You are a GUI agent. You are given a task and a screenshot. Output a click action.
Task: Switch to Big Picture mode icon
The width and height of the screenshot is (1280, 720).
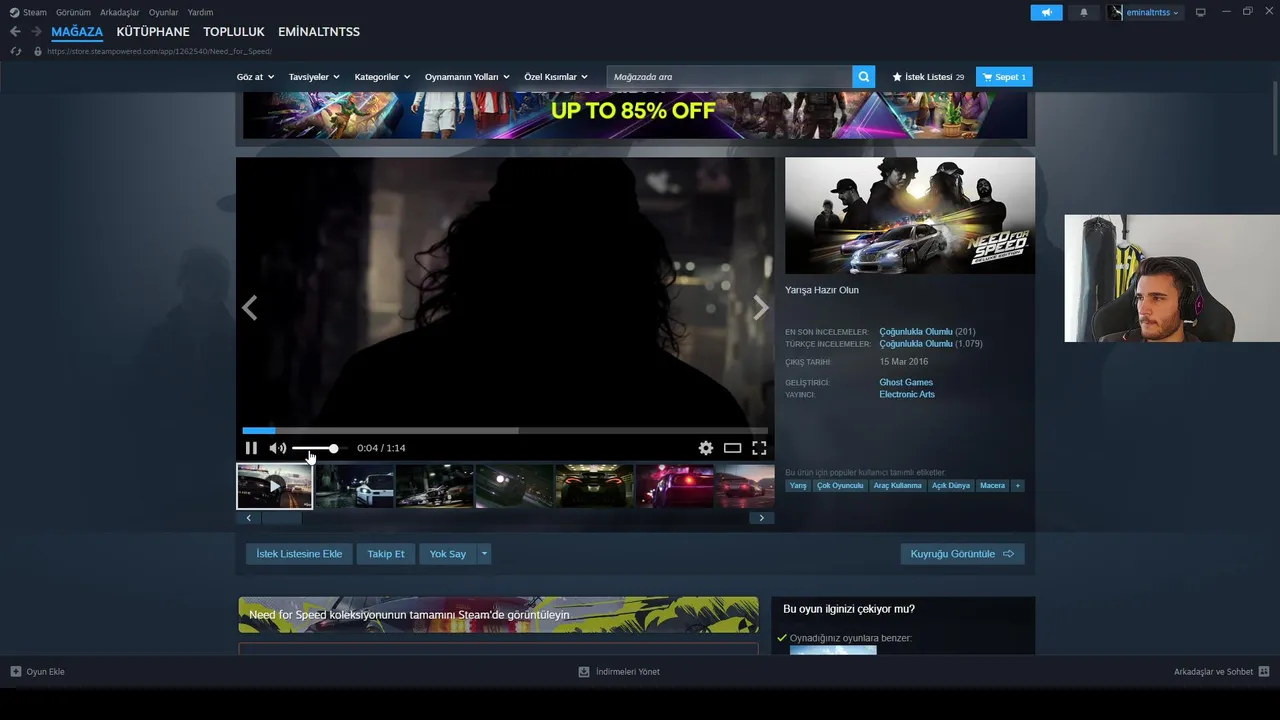point(1201,12)
